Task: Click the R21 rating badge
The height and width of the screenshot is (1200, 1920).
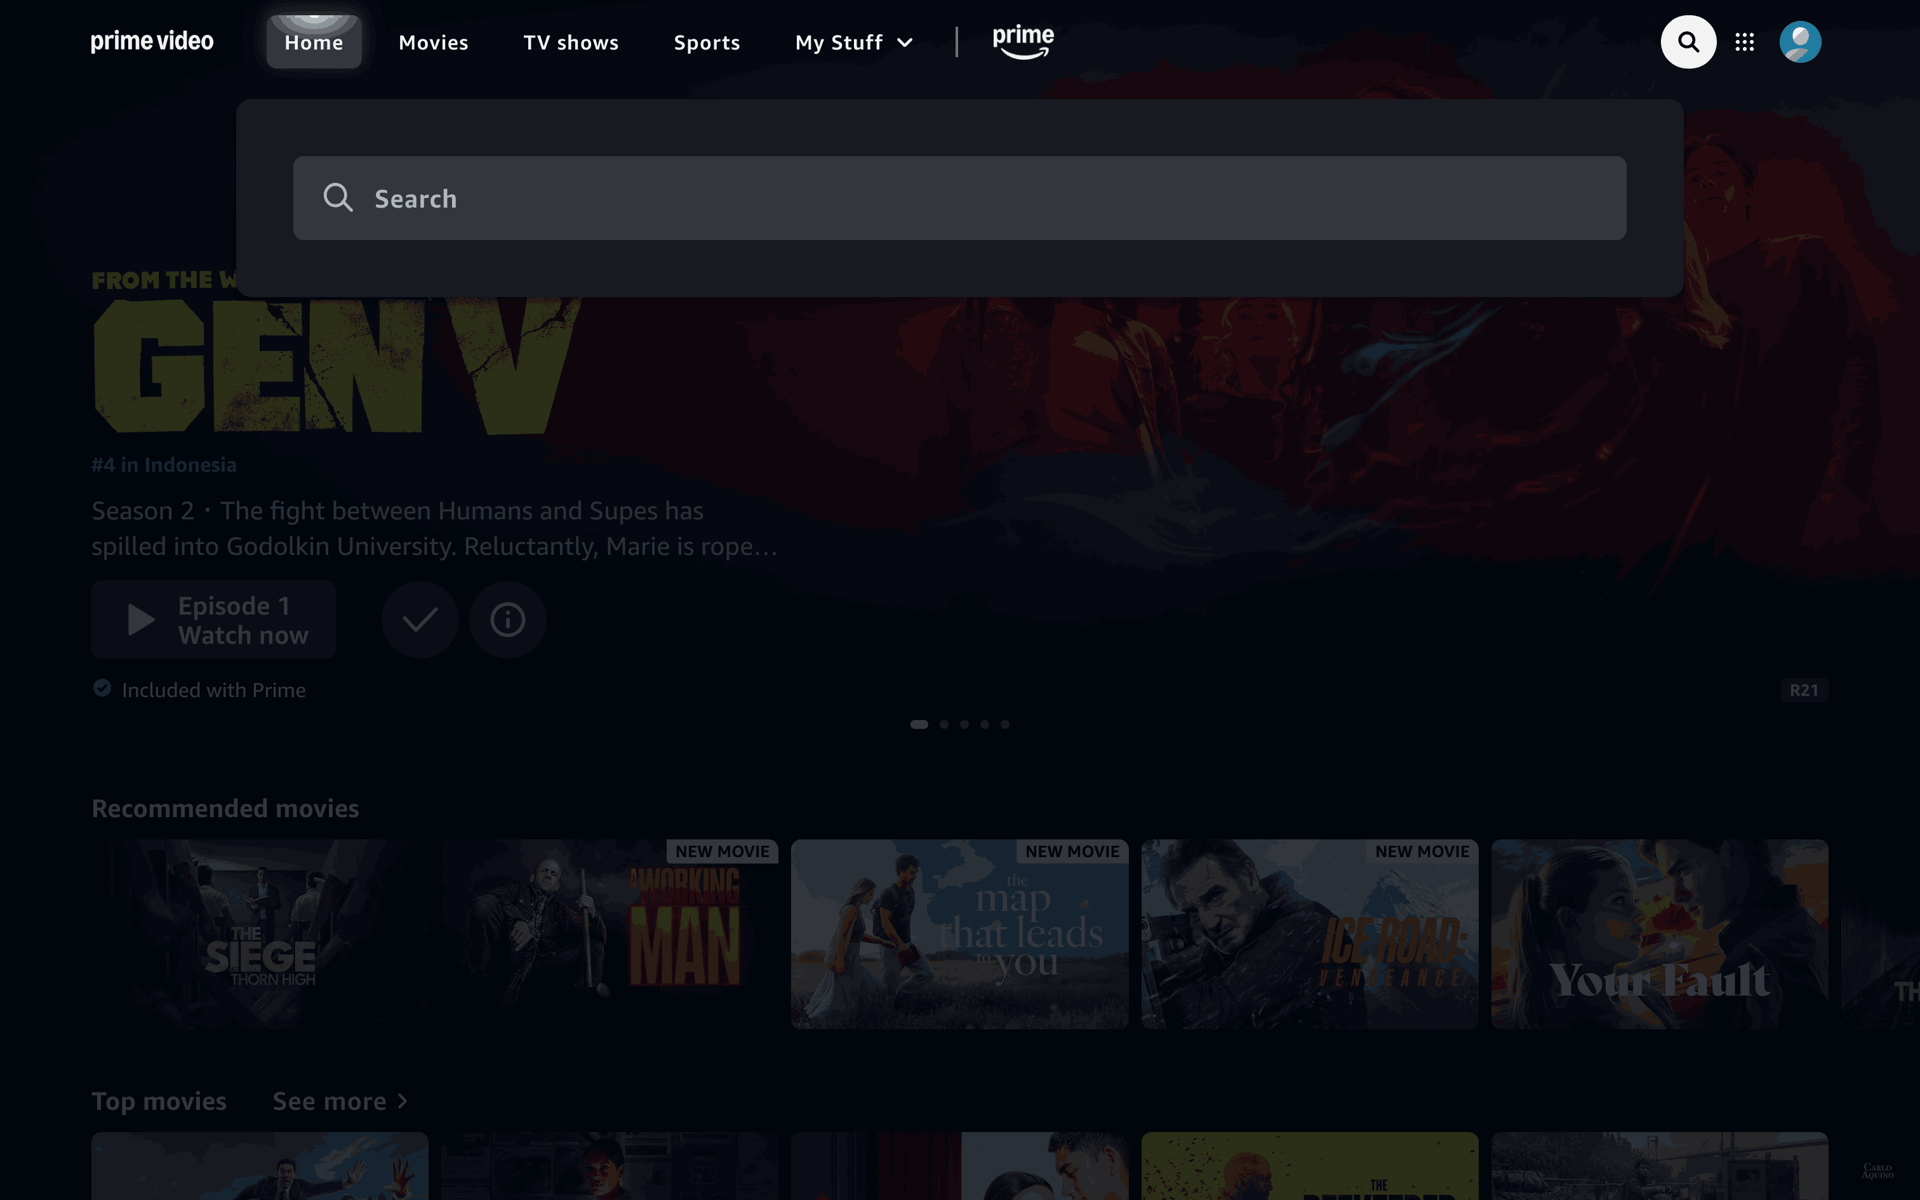Action: pyautogui.click(x=1804, y=690)
